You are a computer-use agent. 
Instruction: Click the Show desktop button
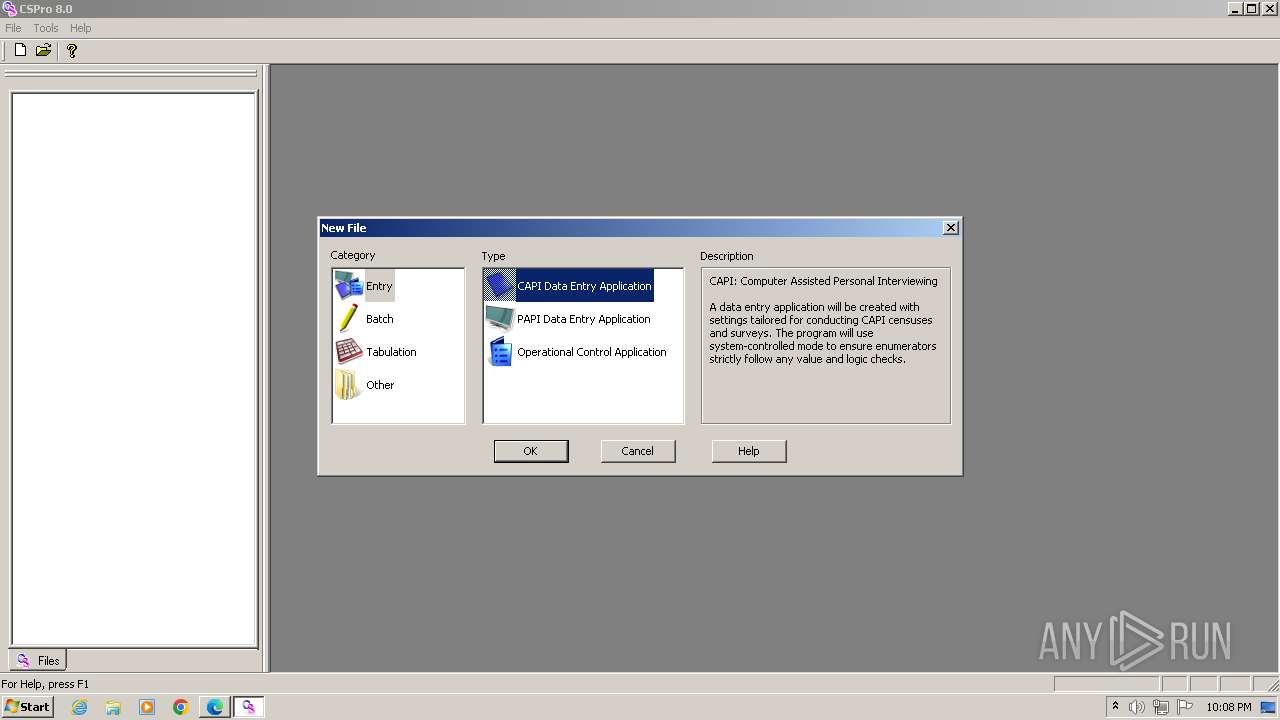[x=1270, y=707]
